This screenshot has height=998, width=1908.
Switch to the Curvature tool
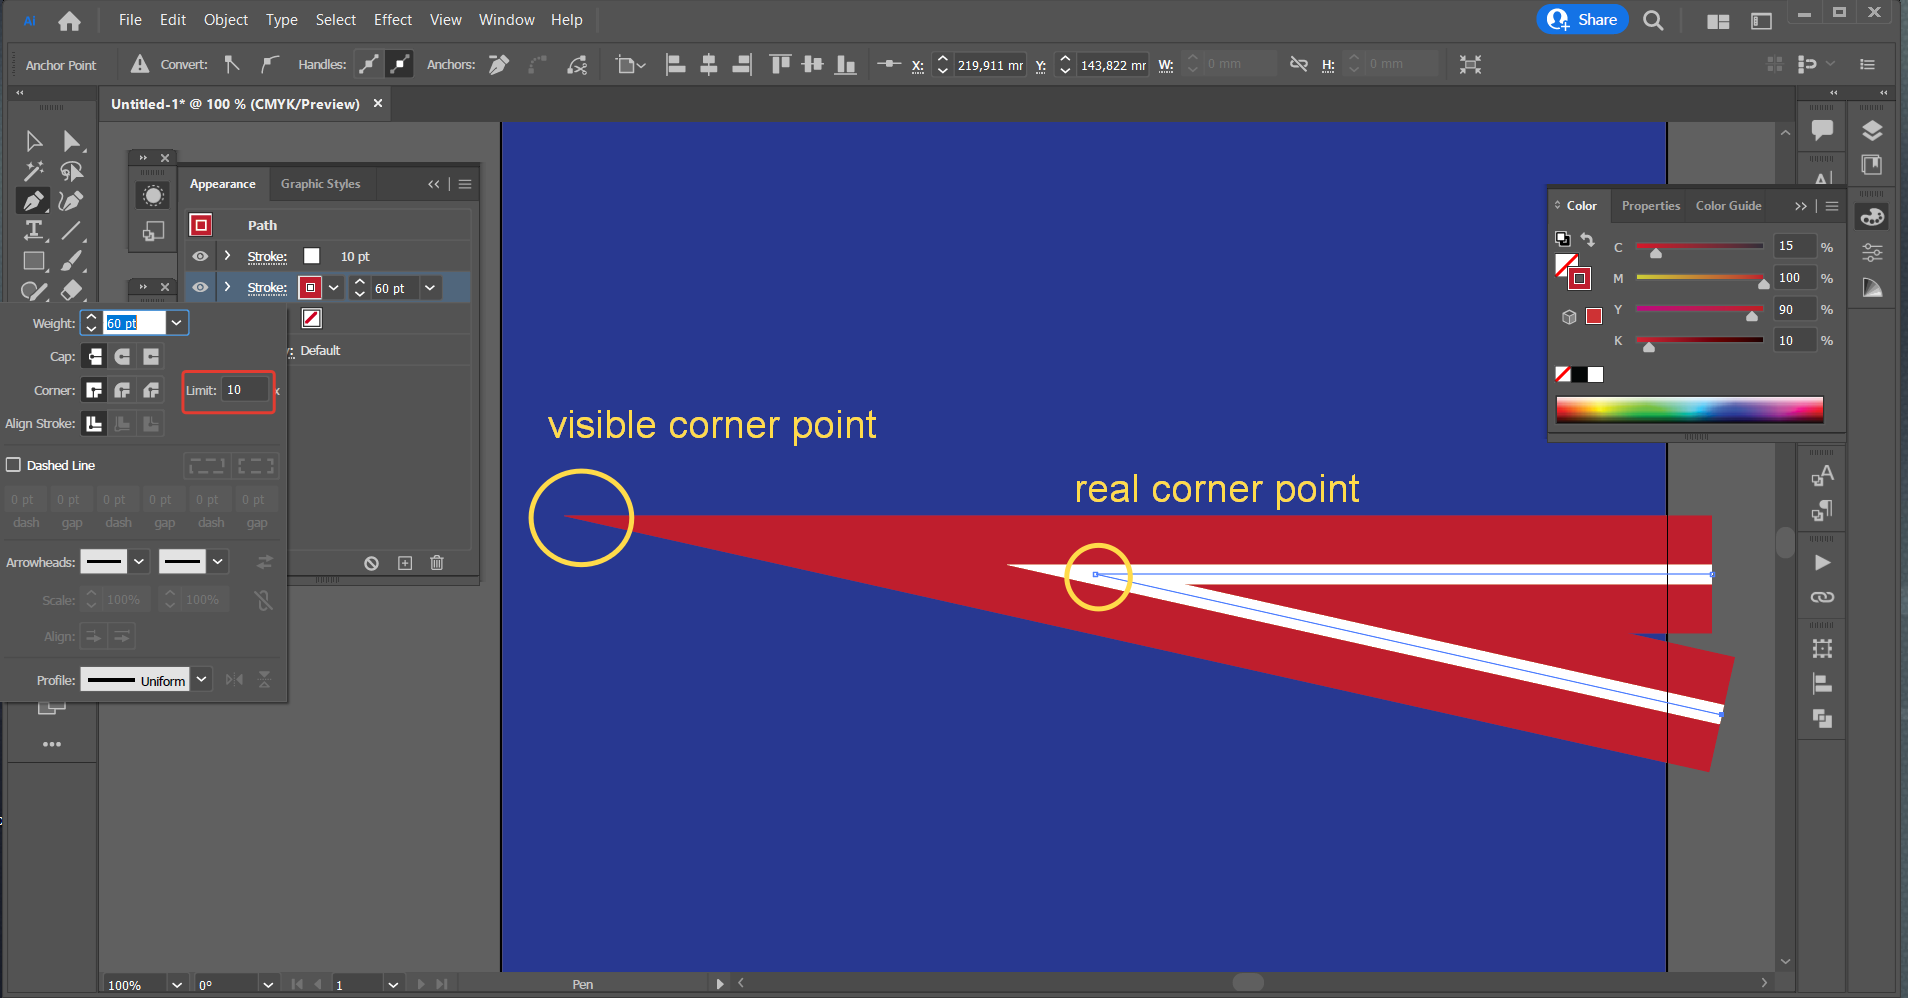pos(71,200)
